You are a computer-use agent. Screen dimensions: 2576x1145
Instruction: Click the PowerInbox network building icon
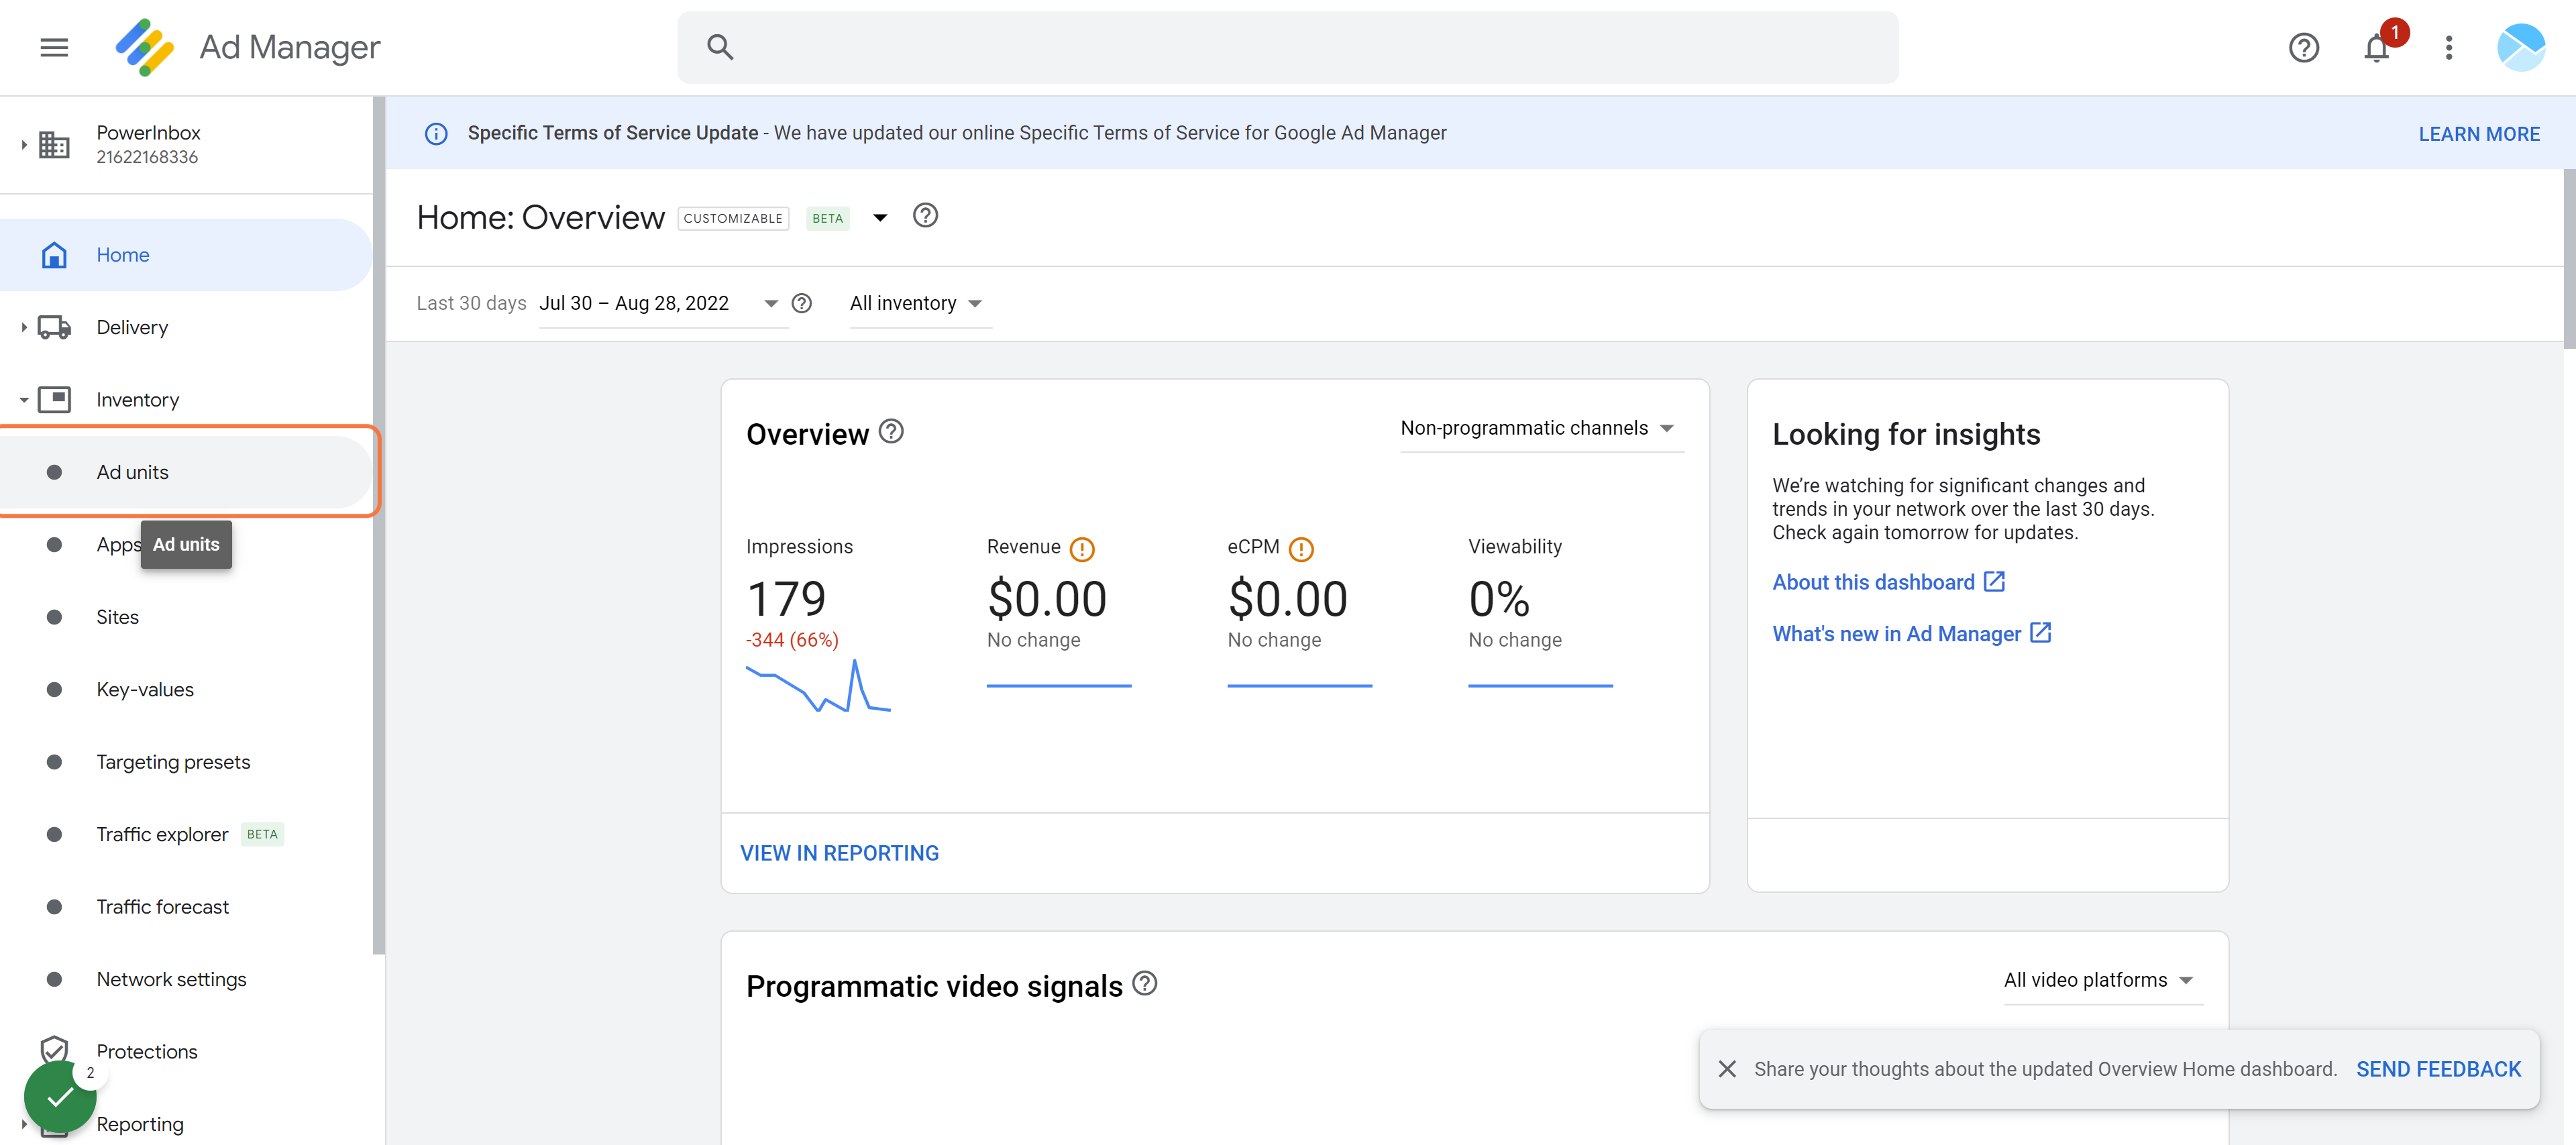(54, 145)
